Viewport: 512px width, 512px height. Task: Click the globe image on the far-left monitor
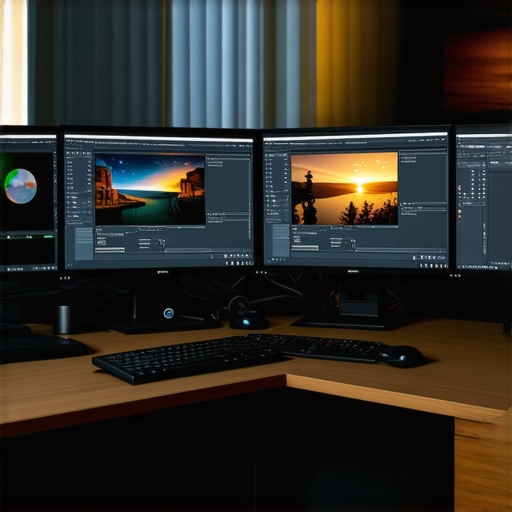pos(20,186)
